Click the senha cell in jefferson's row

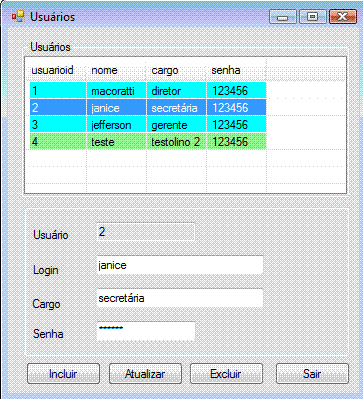(x=237, y=125)
